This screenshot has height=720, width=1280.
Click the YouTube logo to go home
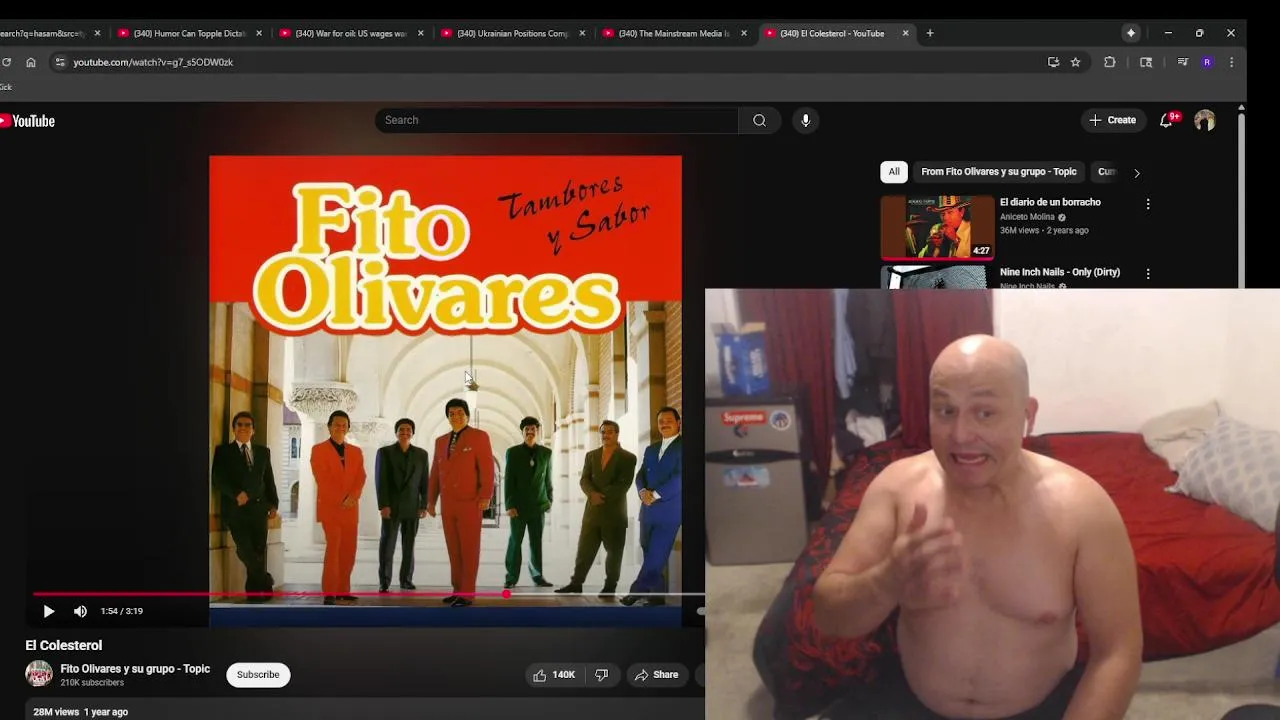coord(27,121)
